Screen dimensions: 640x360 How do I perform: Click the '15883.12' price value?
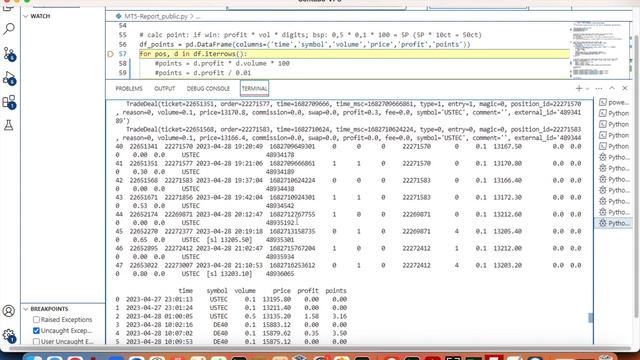pyautogui.click(x=276, y=325)
